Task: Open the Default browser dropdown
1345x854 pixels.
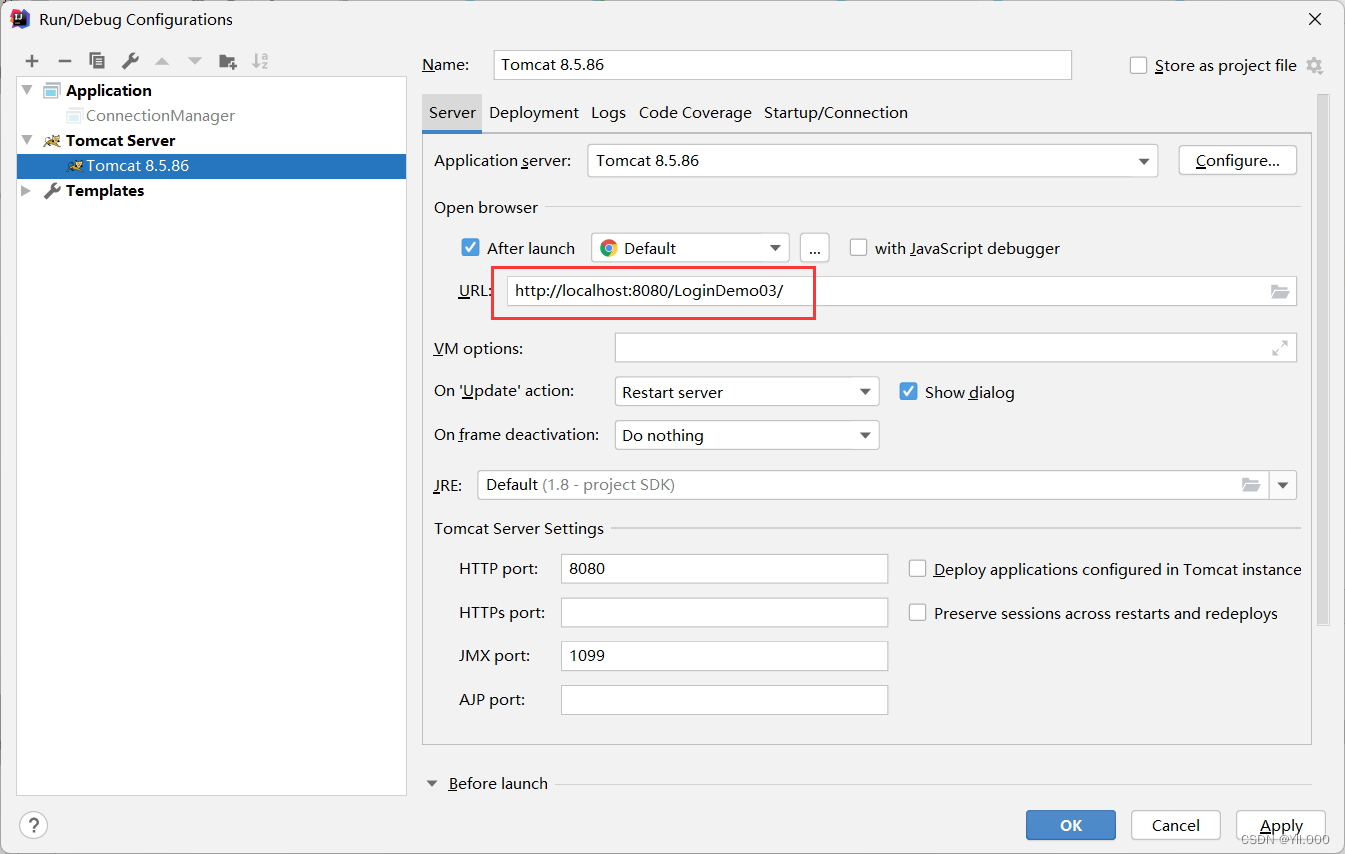Action: [x=690, y=248]
